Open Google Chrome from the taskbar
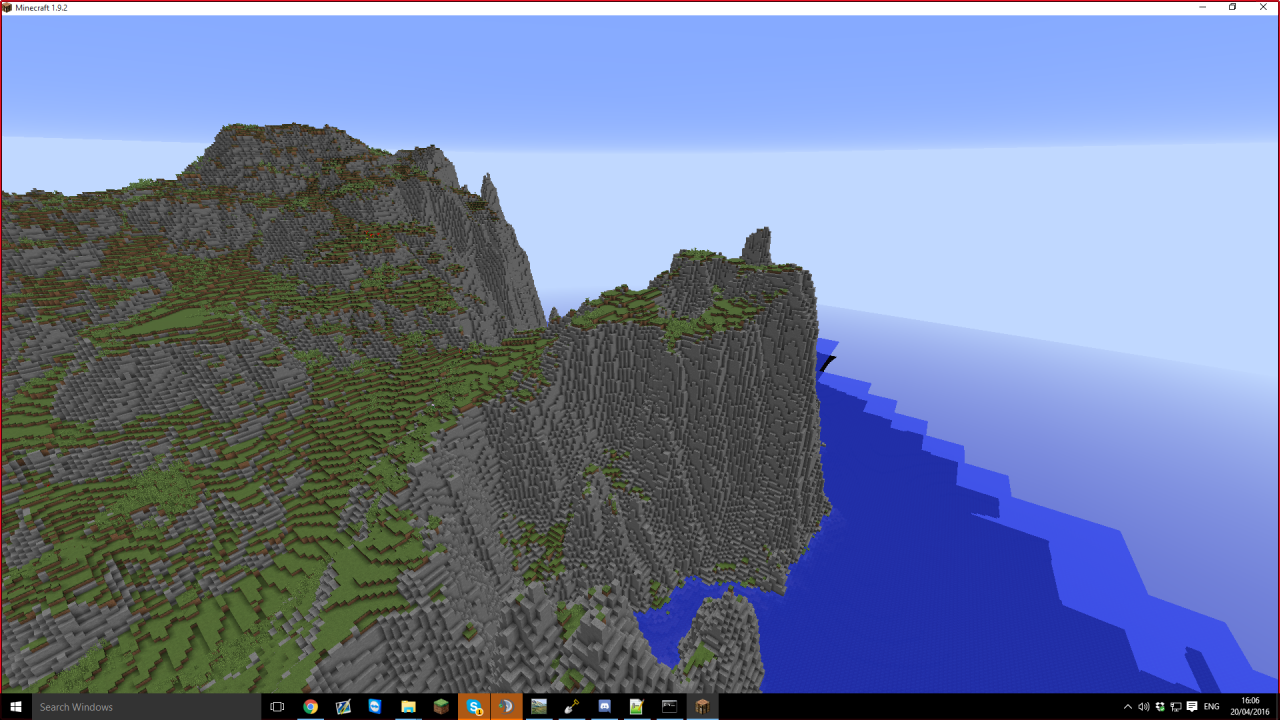Viewport: 1280px width, 720px height. click(x=310, y=707)
